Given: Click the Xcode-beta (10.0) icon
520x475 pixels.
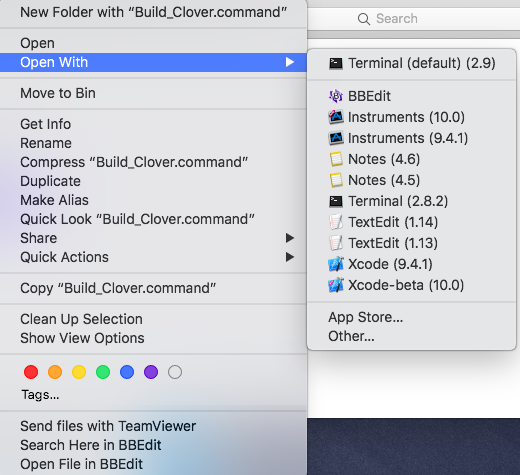Looking at the screenshot, I should (x=336, y=285).
